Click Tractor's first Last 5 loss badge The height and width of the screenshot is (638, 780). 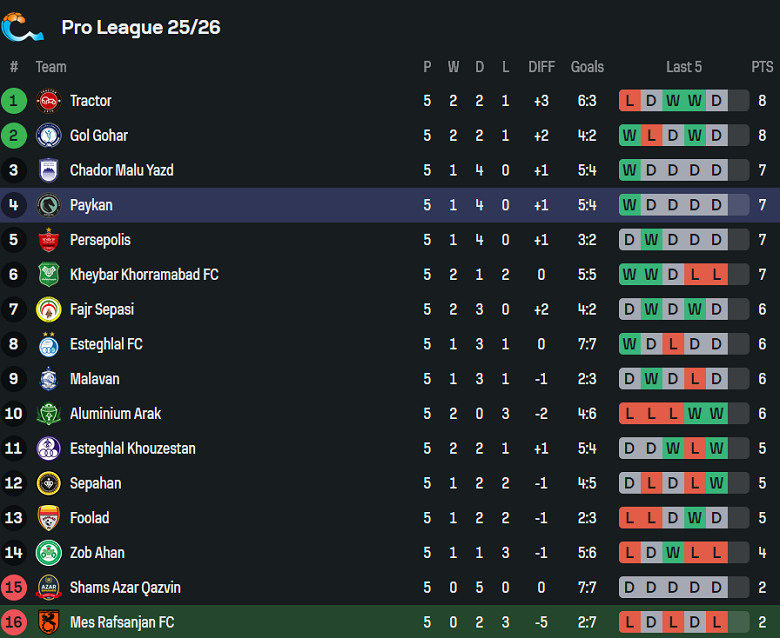click(630, 101)
